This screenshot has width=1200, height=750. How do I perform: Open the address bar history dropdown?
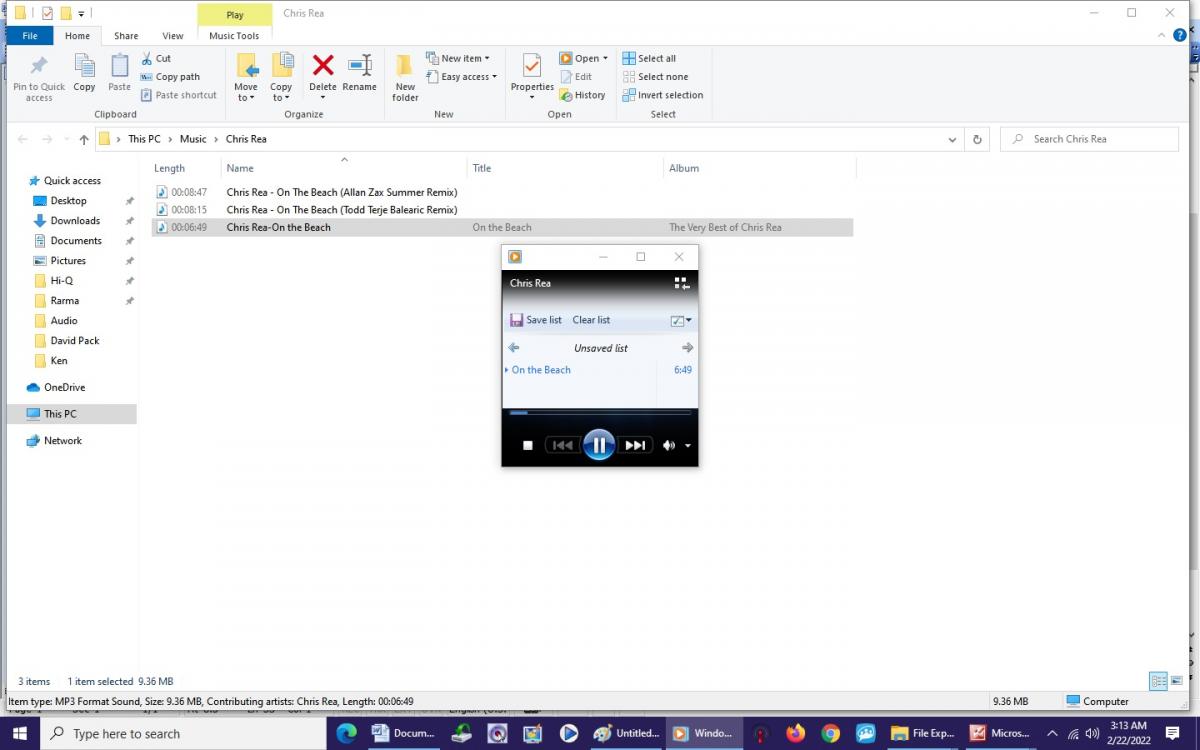point(952,140)
